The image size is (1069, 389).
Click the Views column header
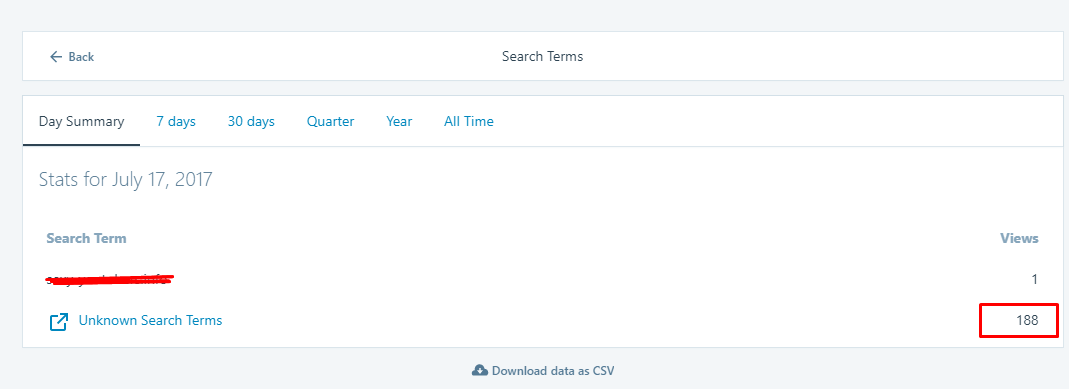(1019, 238)
